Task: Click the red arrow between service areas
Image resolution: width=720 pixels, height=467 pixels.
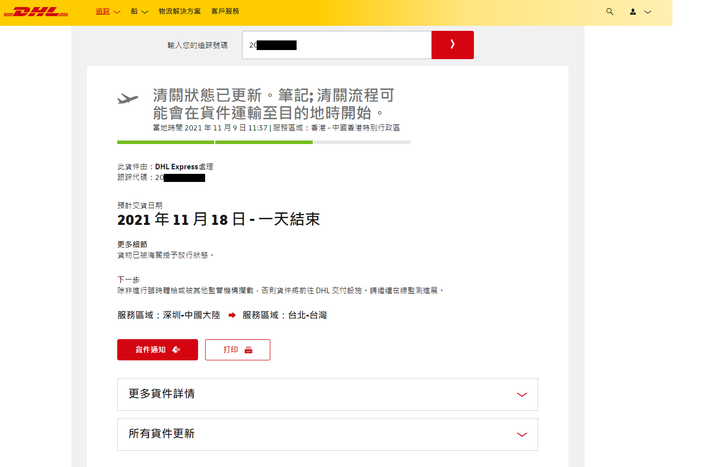Action: pos(232,315)
